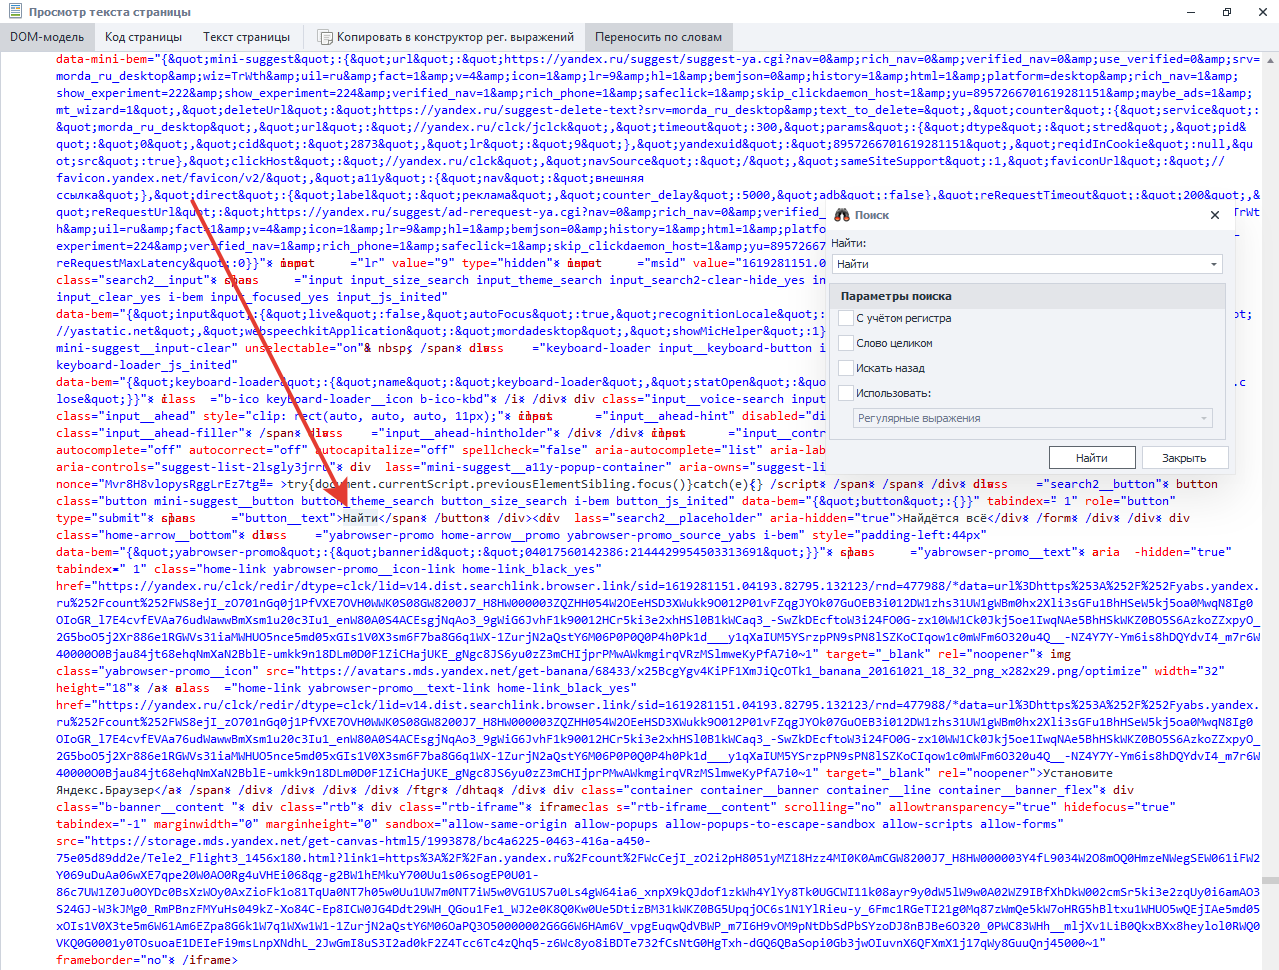Screen dimensions: 1279x970
Task: Click the vertical scrollbar thumb on right edge
Action: (x=1270, y=881)
